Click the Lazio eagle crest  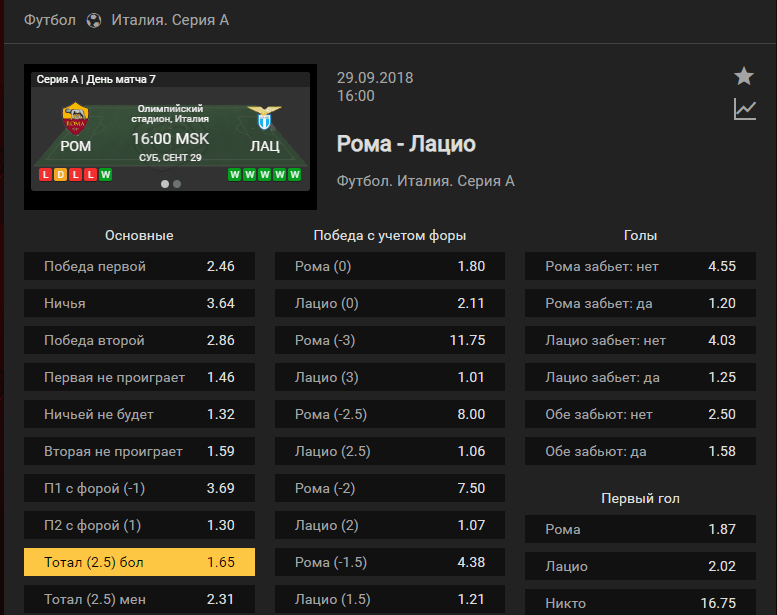[265, 117]
